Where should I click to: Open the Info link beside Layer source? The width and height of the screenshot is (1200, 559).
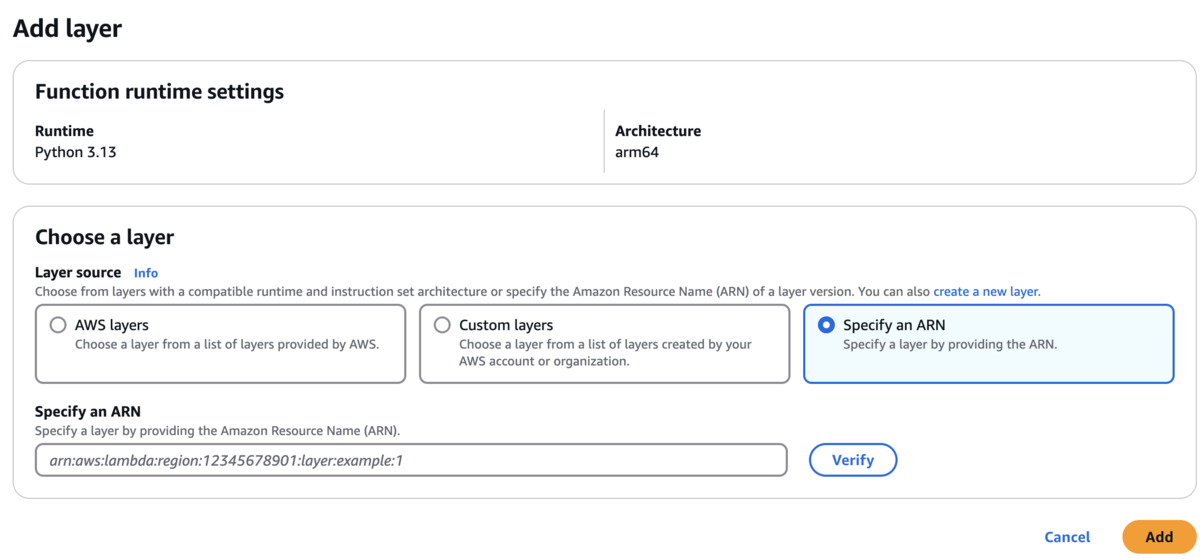click(146, 273)
